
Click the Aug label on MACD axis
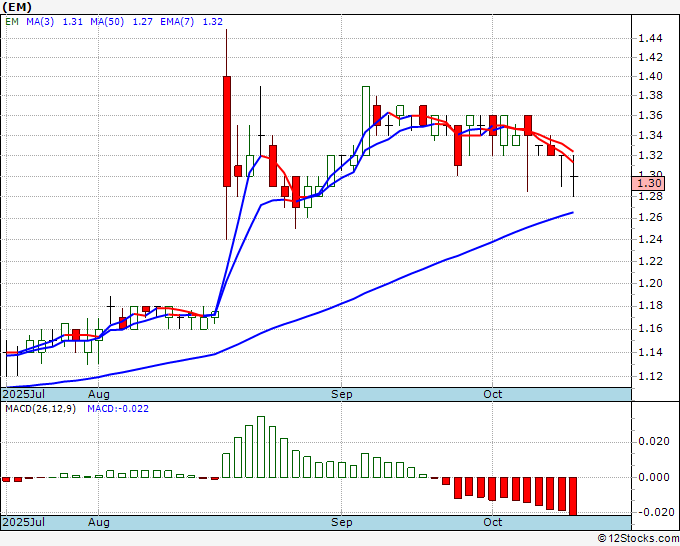[99, 522]
